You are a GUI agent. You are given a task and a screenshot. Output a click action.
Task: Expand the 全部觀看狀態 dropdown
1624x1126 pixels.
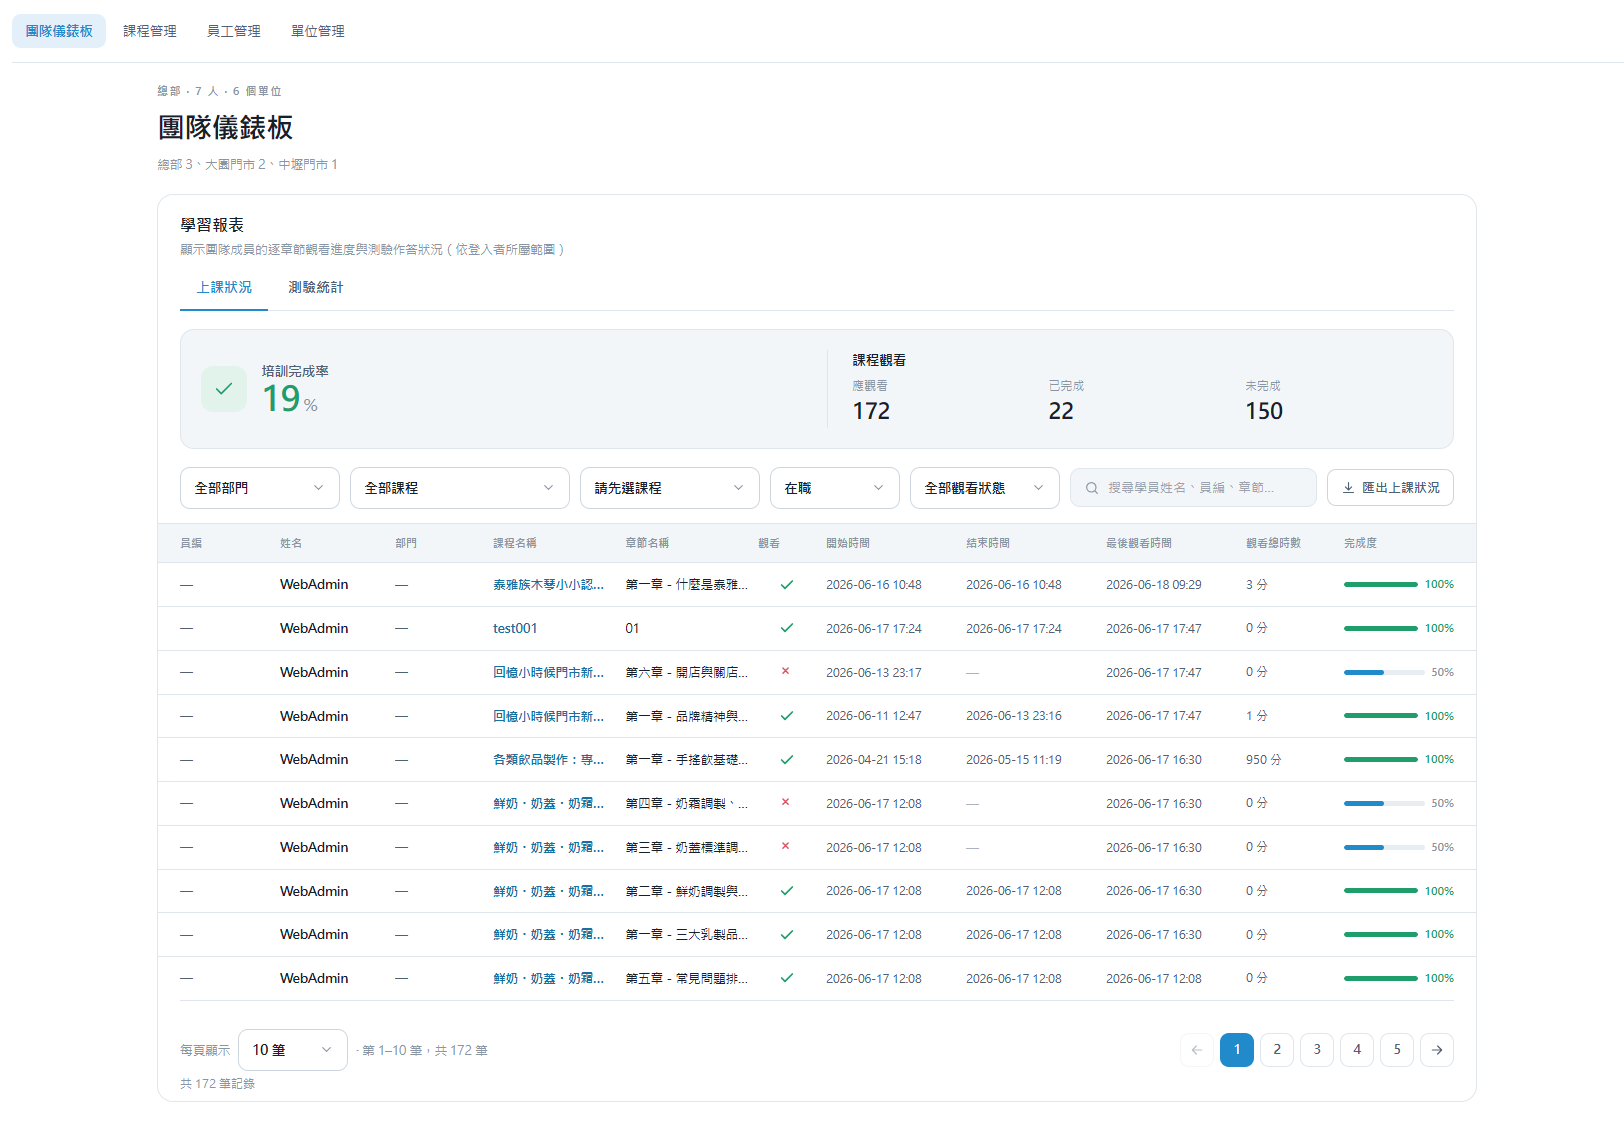coord(985,488)
